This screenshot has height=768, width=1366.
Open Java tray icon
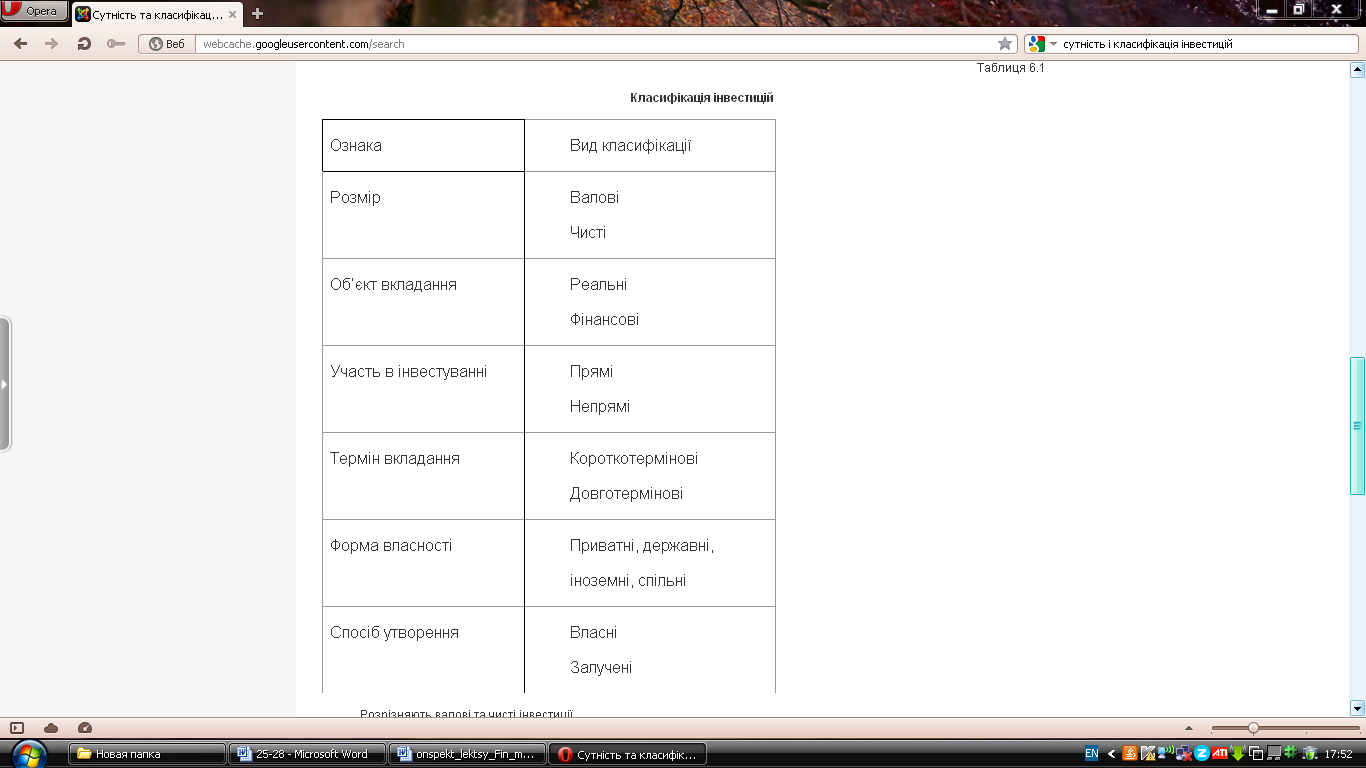(1130, 753)
